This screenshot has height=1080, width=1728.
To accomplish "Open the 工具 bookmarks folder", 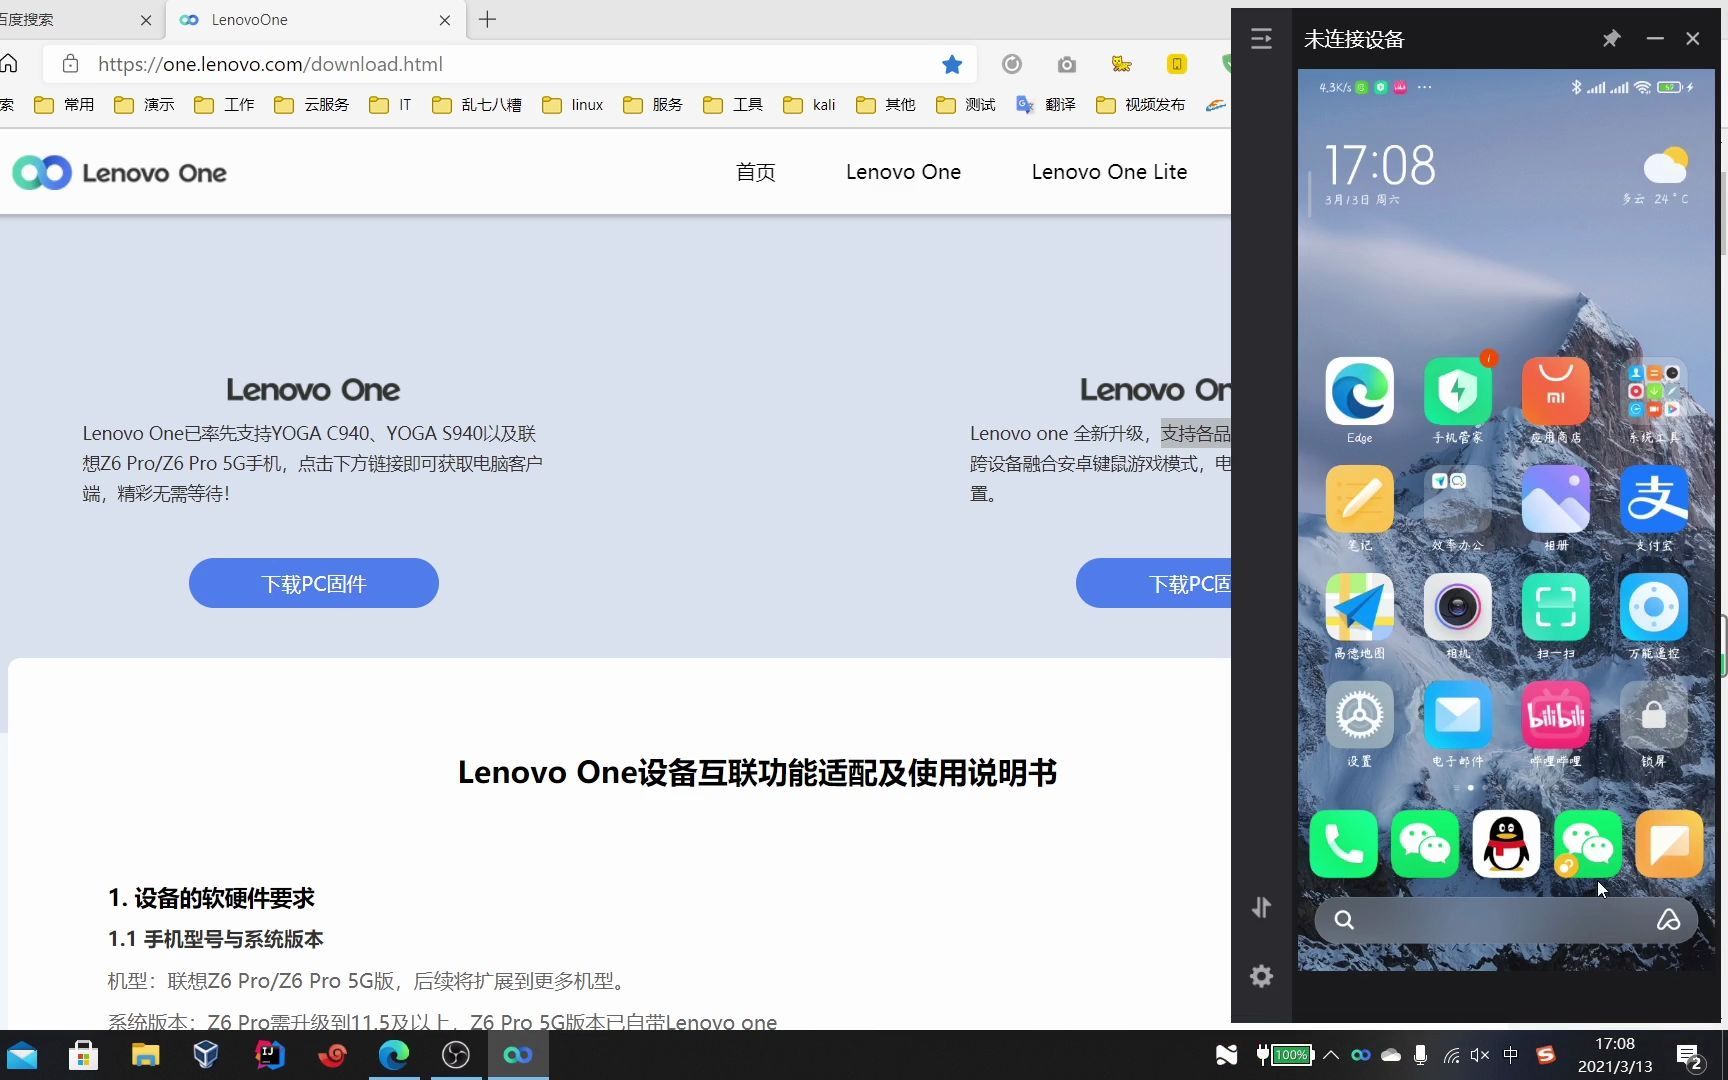I will click(732, 105).
